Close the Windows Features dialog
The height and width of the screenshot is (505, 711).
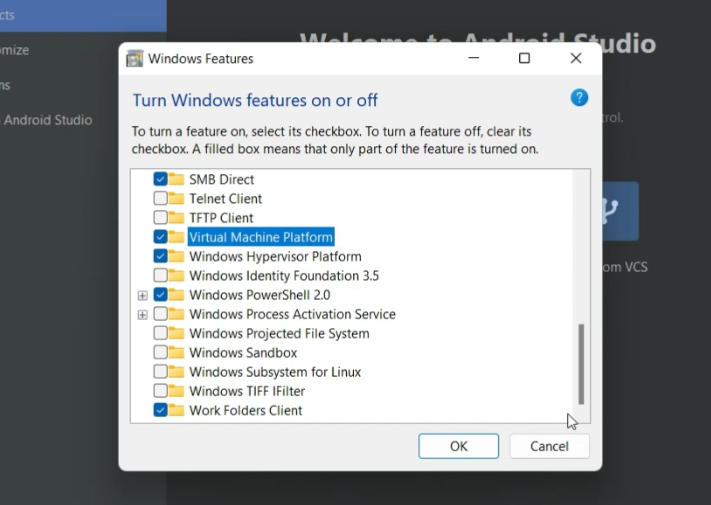576,58
